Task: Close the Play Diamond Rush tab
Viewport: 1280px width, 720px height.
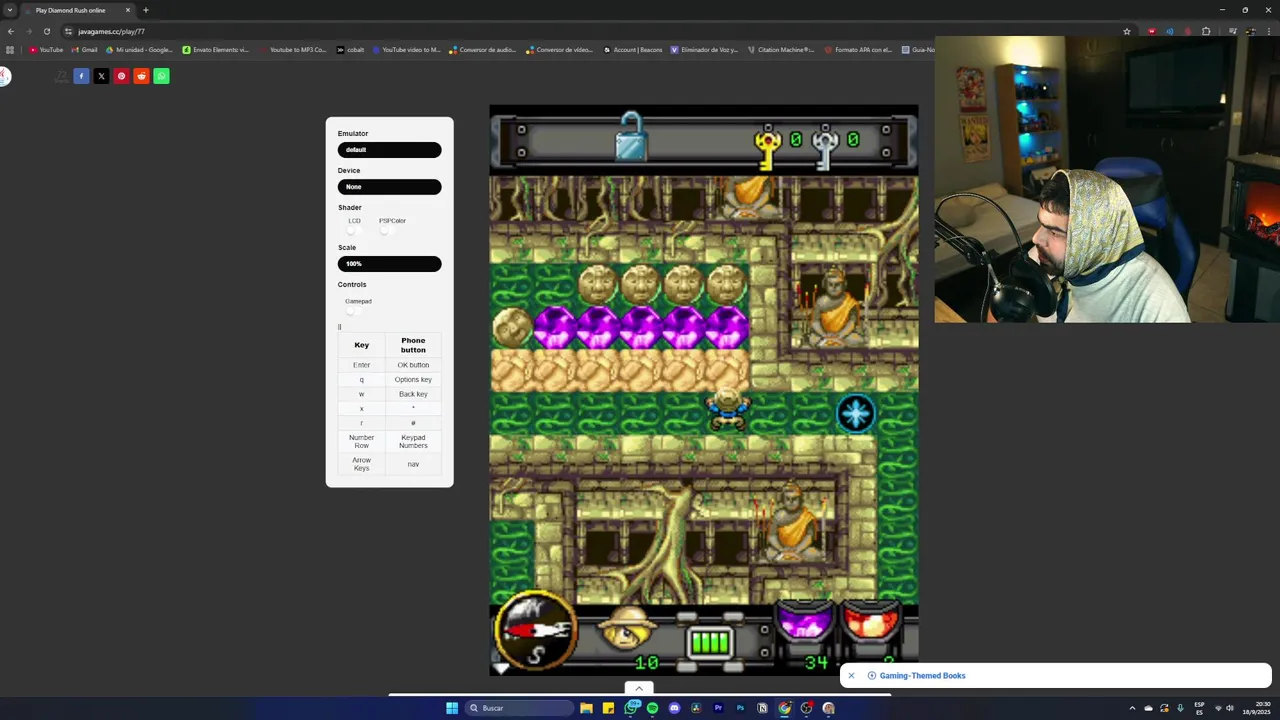Action: pos(128,10)
